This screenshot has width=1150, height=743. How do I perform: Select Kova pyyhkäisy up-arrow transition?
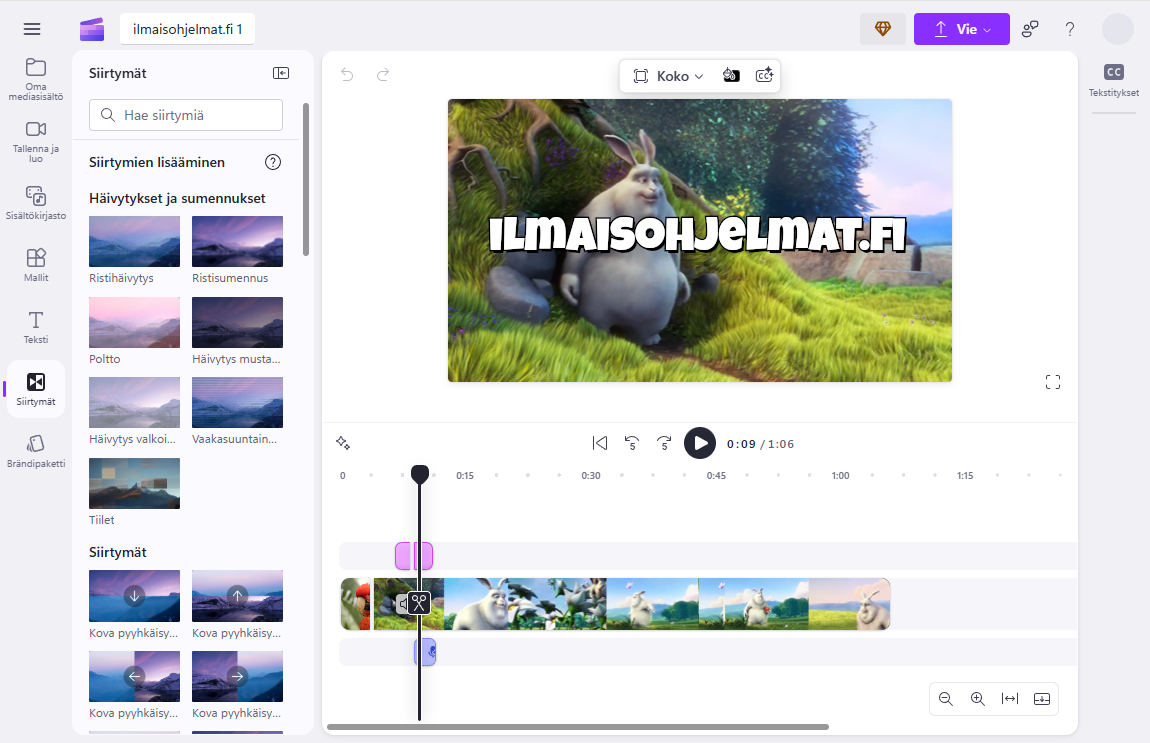coord(237,596)
